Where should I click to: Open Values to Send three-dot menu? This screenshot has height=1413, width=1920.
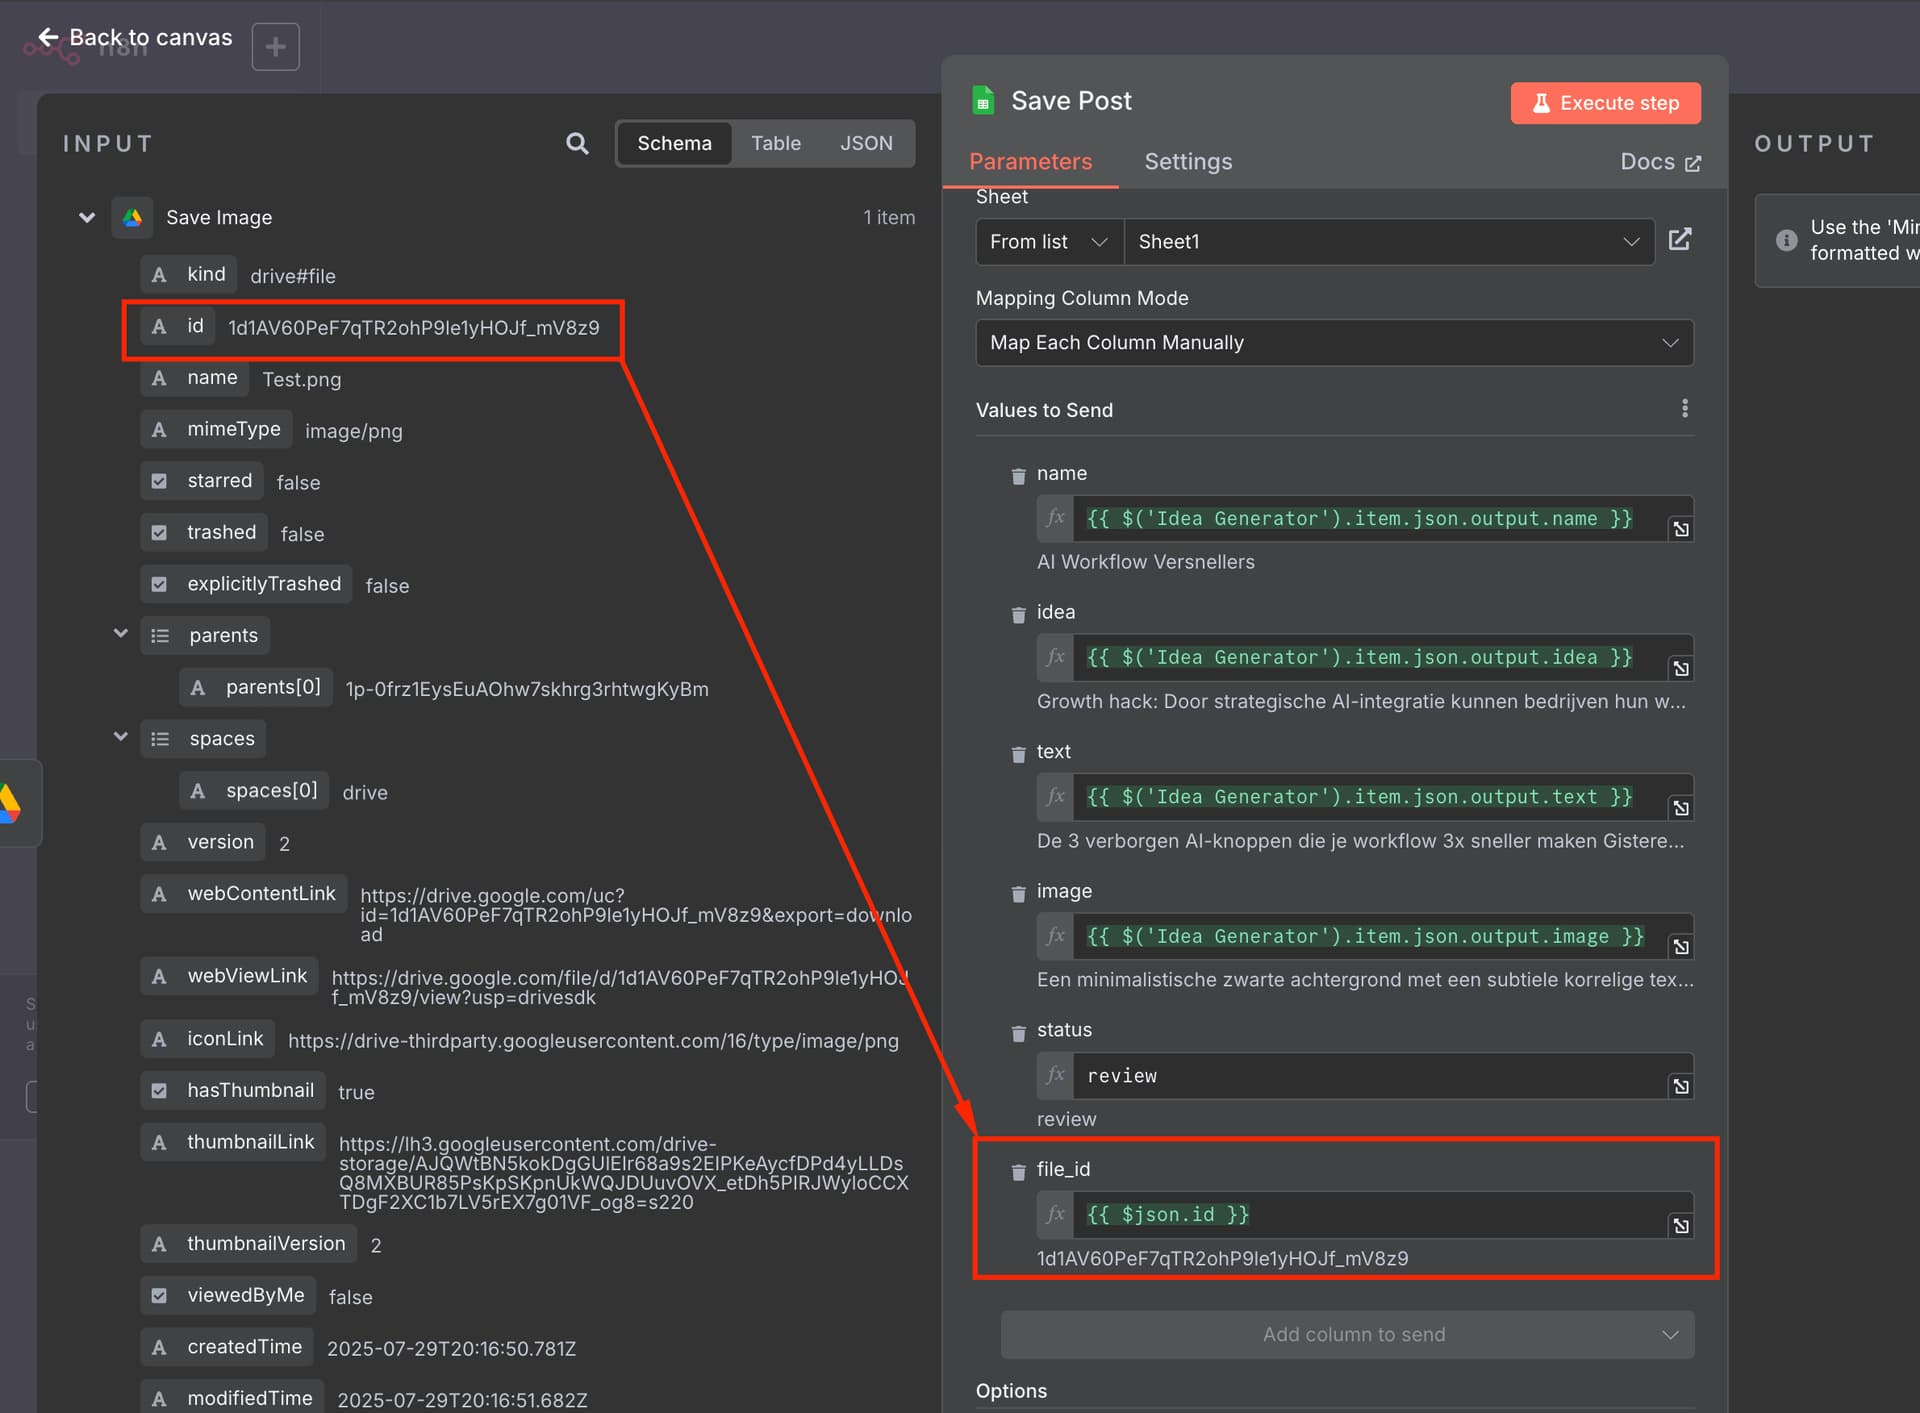pos(1685,408)
